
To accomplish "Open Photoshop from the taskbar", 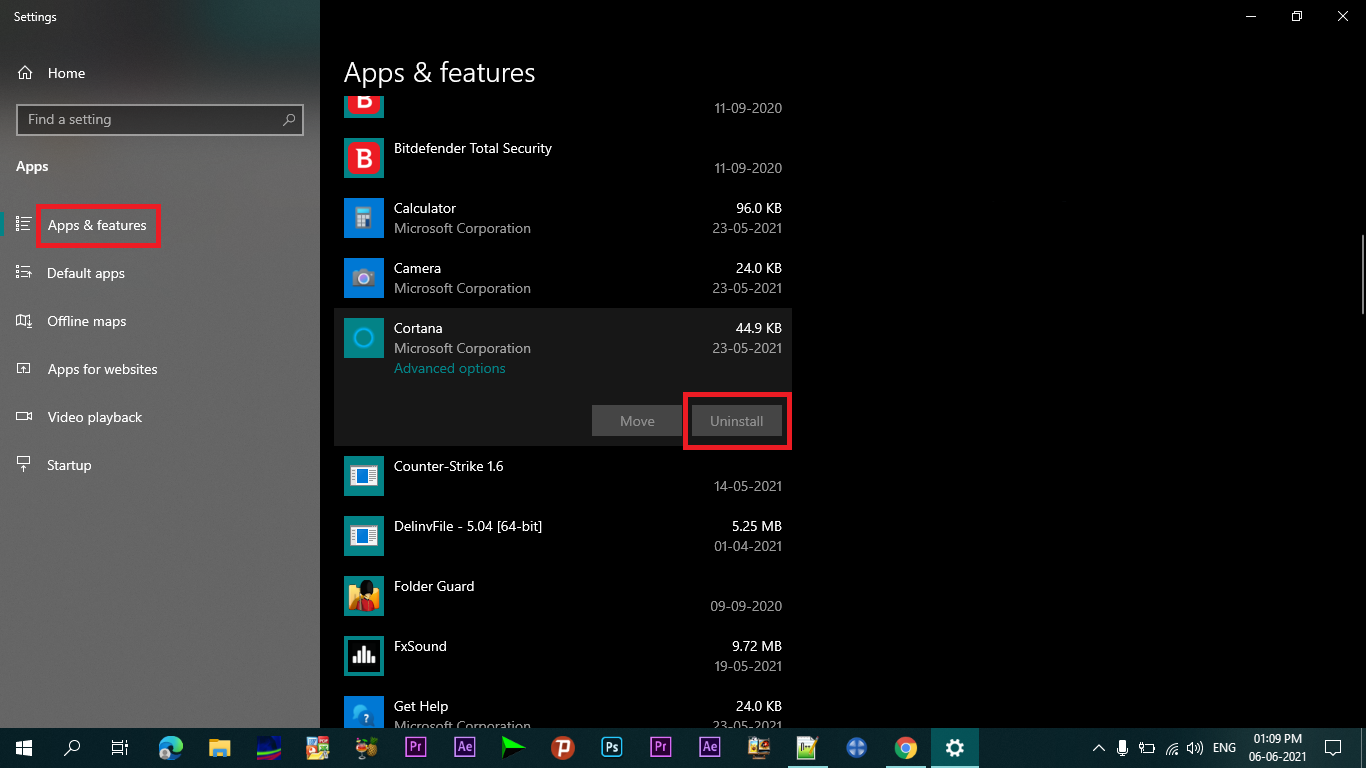I will click(612, 747).
